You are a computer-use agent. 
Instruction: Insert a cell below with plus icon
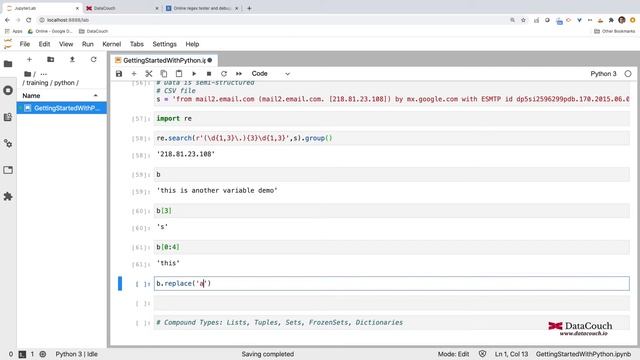[x=134, y=74]
